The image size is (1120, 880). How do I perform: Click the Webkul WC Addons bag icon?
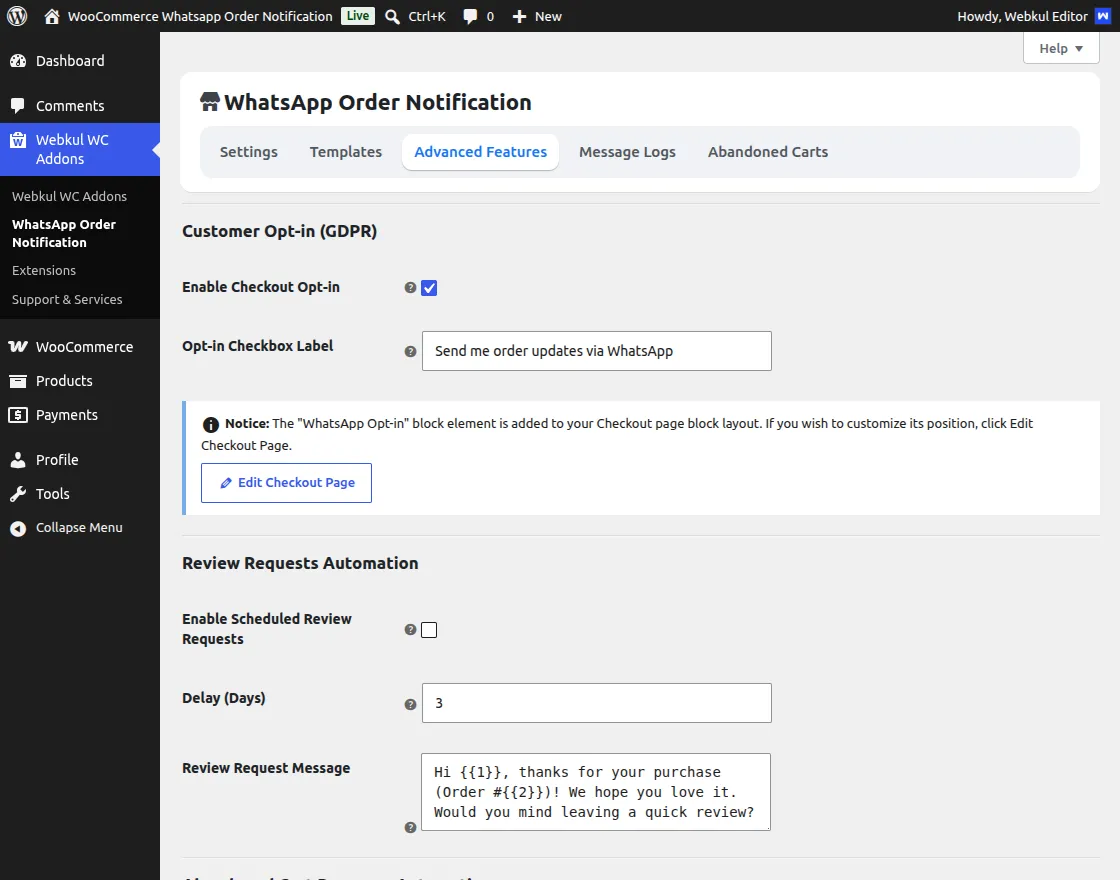tap(18, 140)
